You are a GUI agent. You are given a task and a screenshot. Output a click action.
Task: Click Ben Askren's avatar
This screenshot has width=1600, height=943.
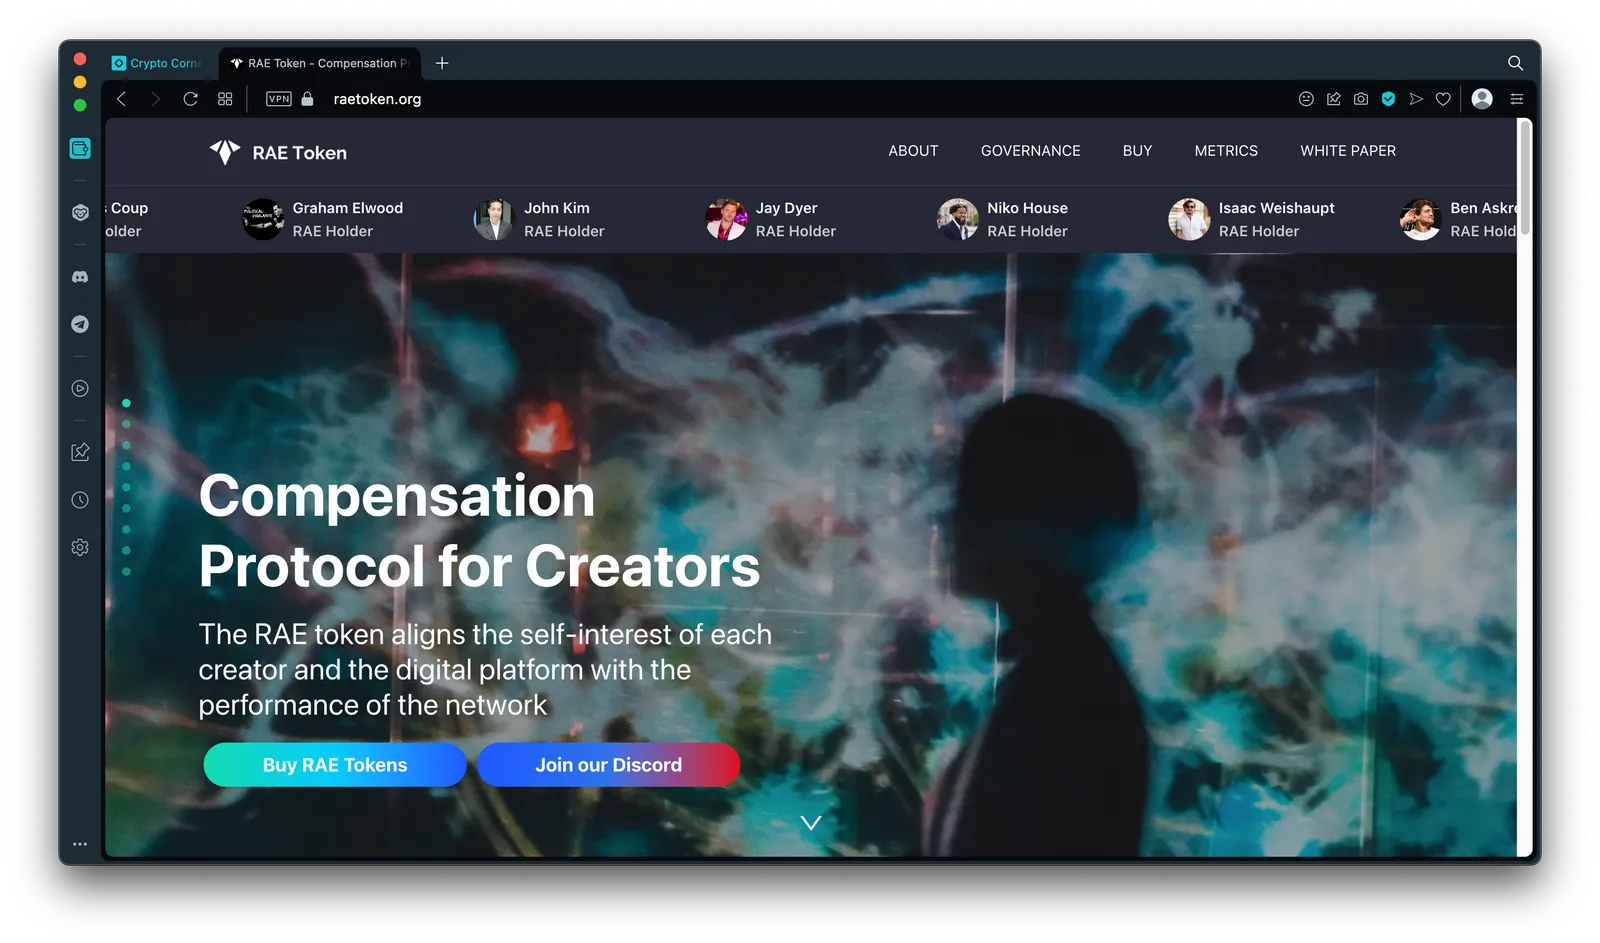tap(1421, 219)
